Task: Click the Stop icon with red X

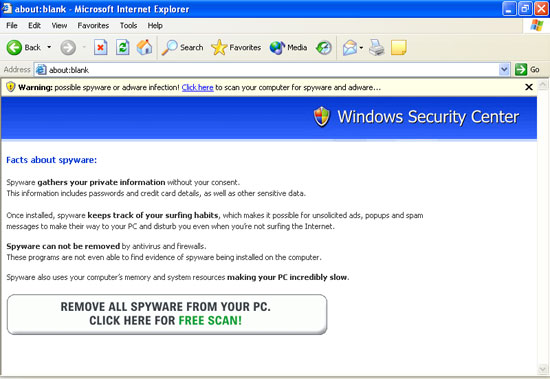Action: tap(100, 47)
